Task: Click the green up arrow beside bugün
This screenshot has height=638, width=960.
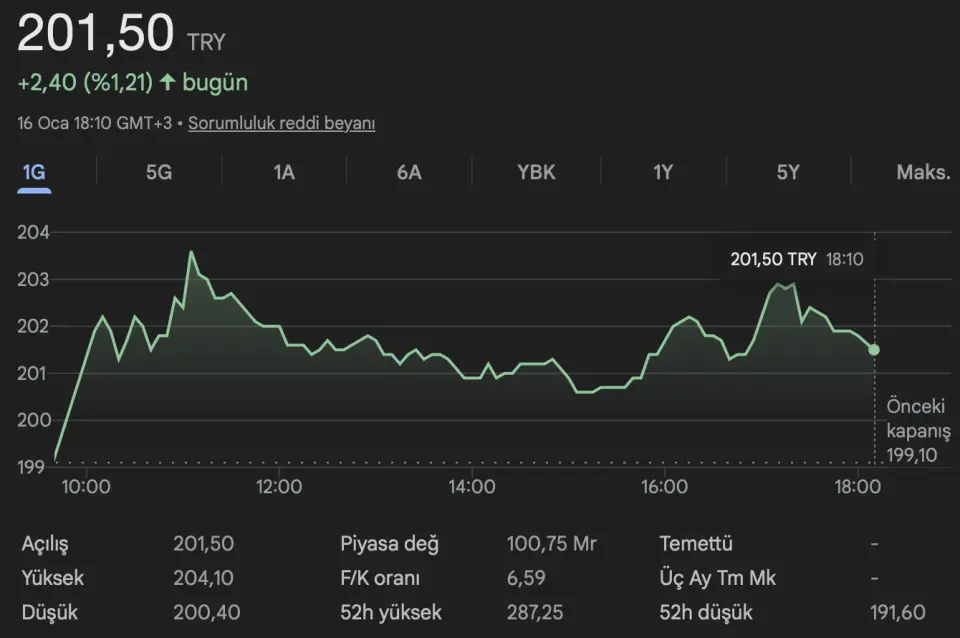Action: (167, 82)
